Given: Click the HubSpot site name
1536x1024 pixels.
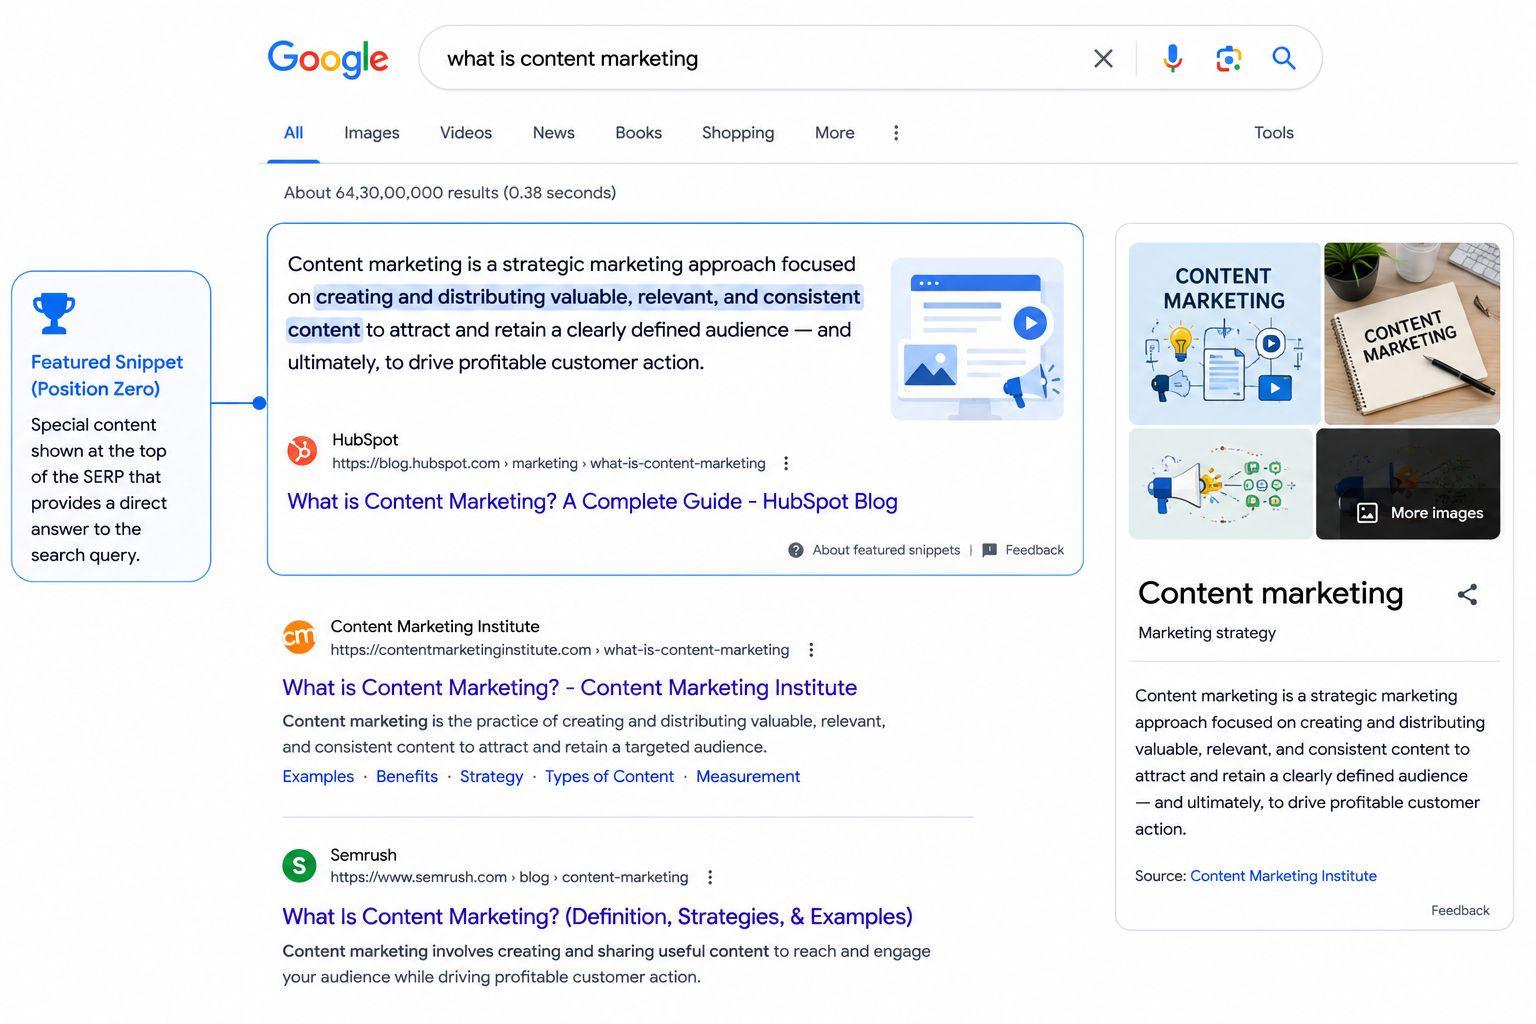Looking at the screenshot, I should (365, 440).
